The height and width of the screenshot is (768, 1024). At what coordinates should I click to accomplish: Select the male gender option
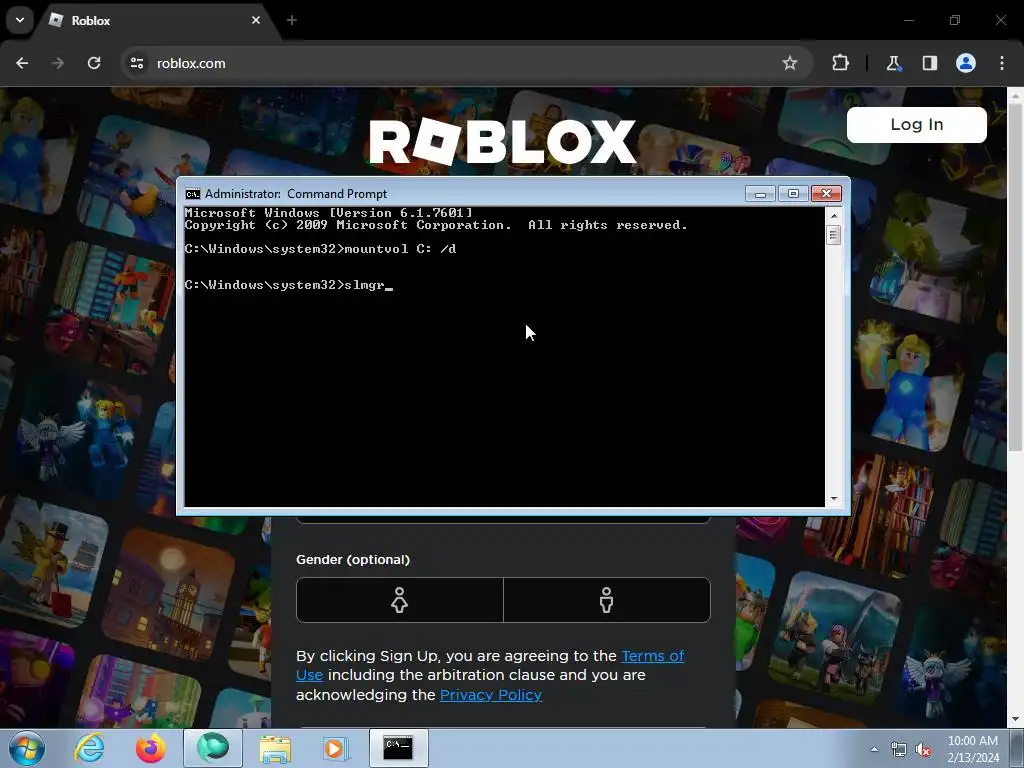[x=607, y=600]
